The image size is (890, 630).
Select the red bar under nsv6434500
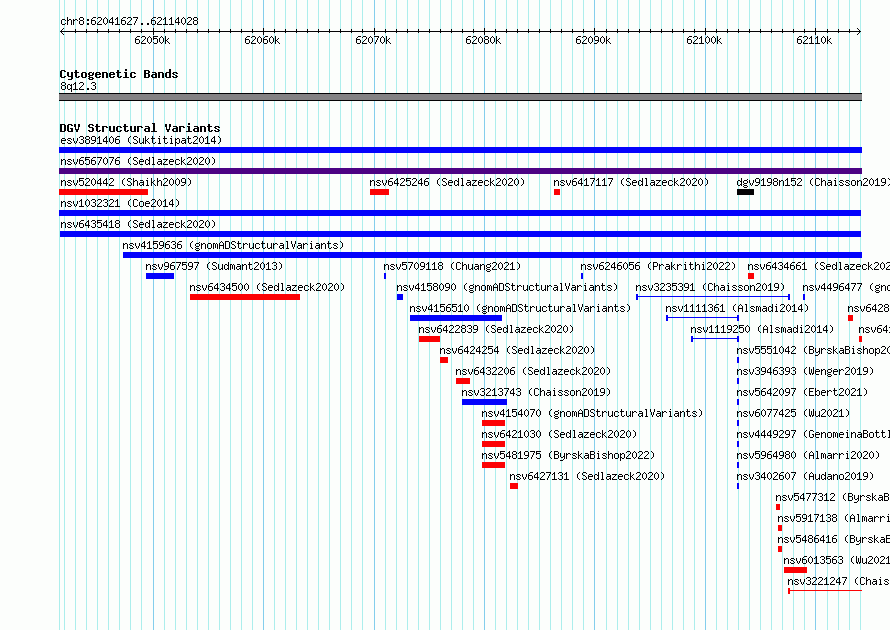click(245, 297)
